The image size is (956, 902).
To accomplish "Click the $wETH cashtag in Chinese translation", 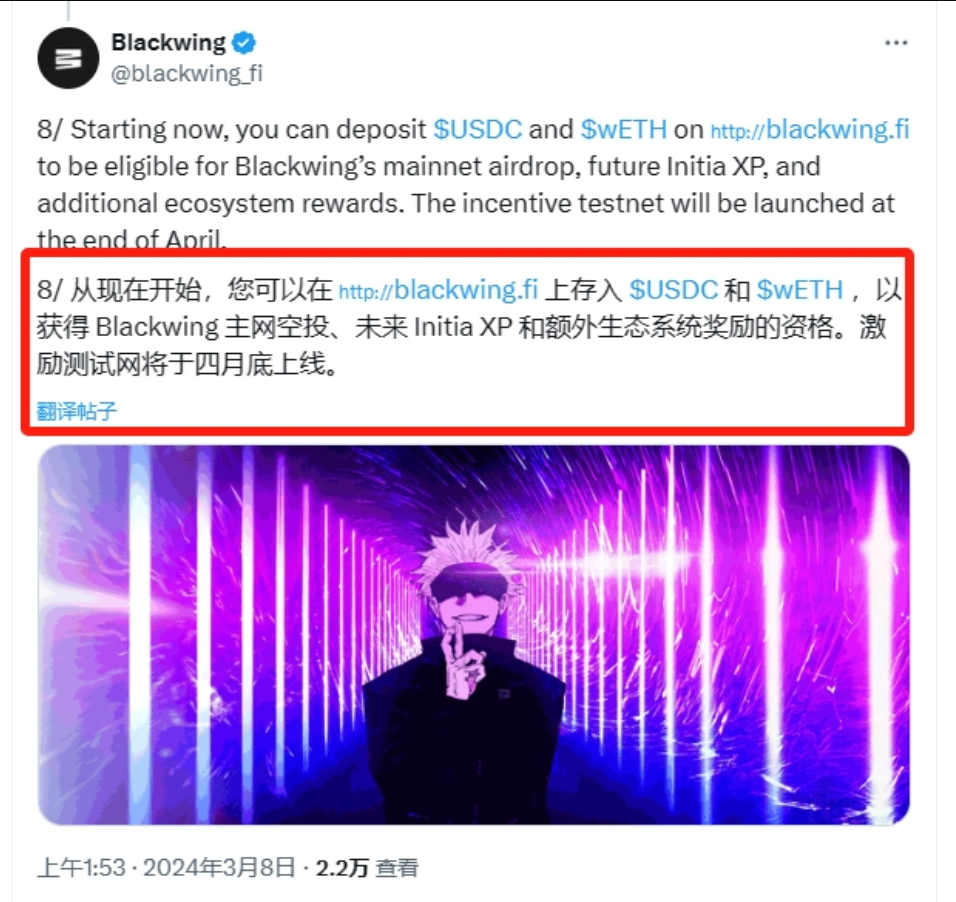I will [799, 290].
